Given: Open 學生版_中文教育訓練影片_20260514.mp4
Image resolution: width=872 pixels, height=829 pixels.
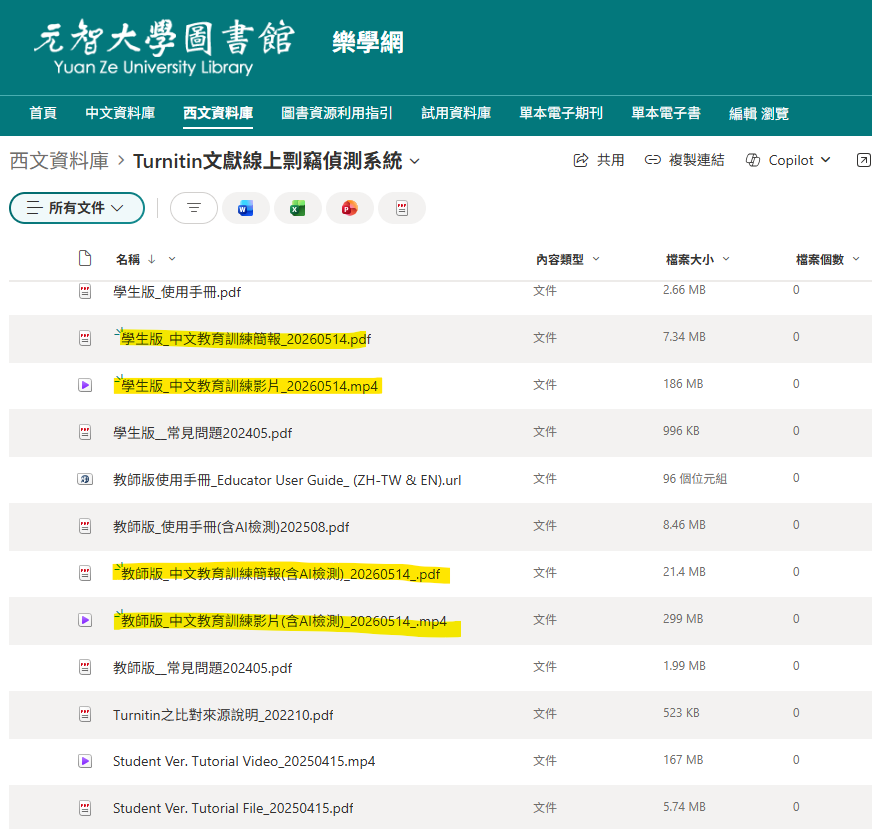Looking at the screenshot, I should [x=249, y=386].
